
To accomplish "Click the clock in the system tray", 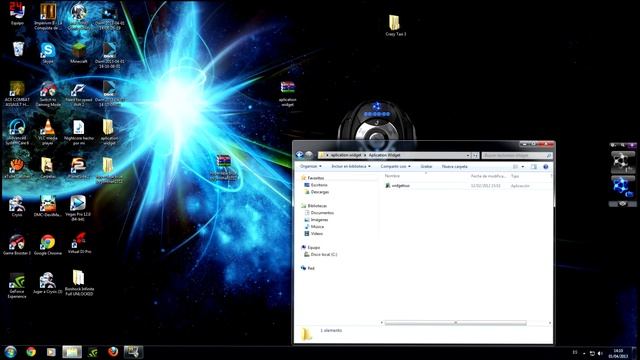I will [x=618, y=353].
